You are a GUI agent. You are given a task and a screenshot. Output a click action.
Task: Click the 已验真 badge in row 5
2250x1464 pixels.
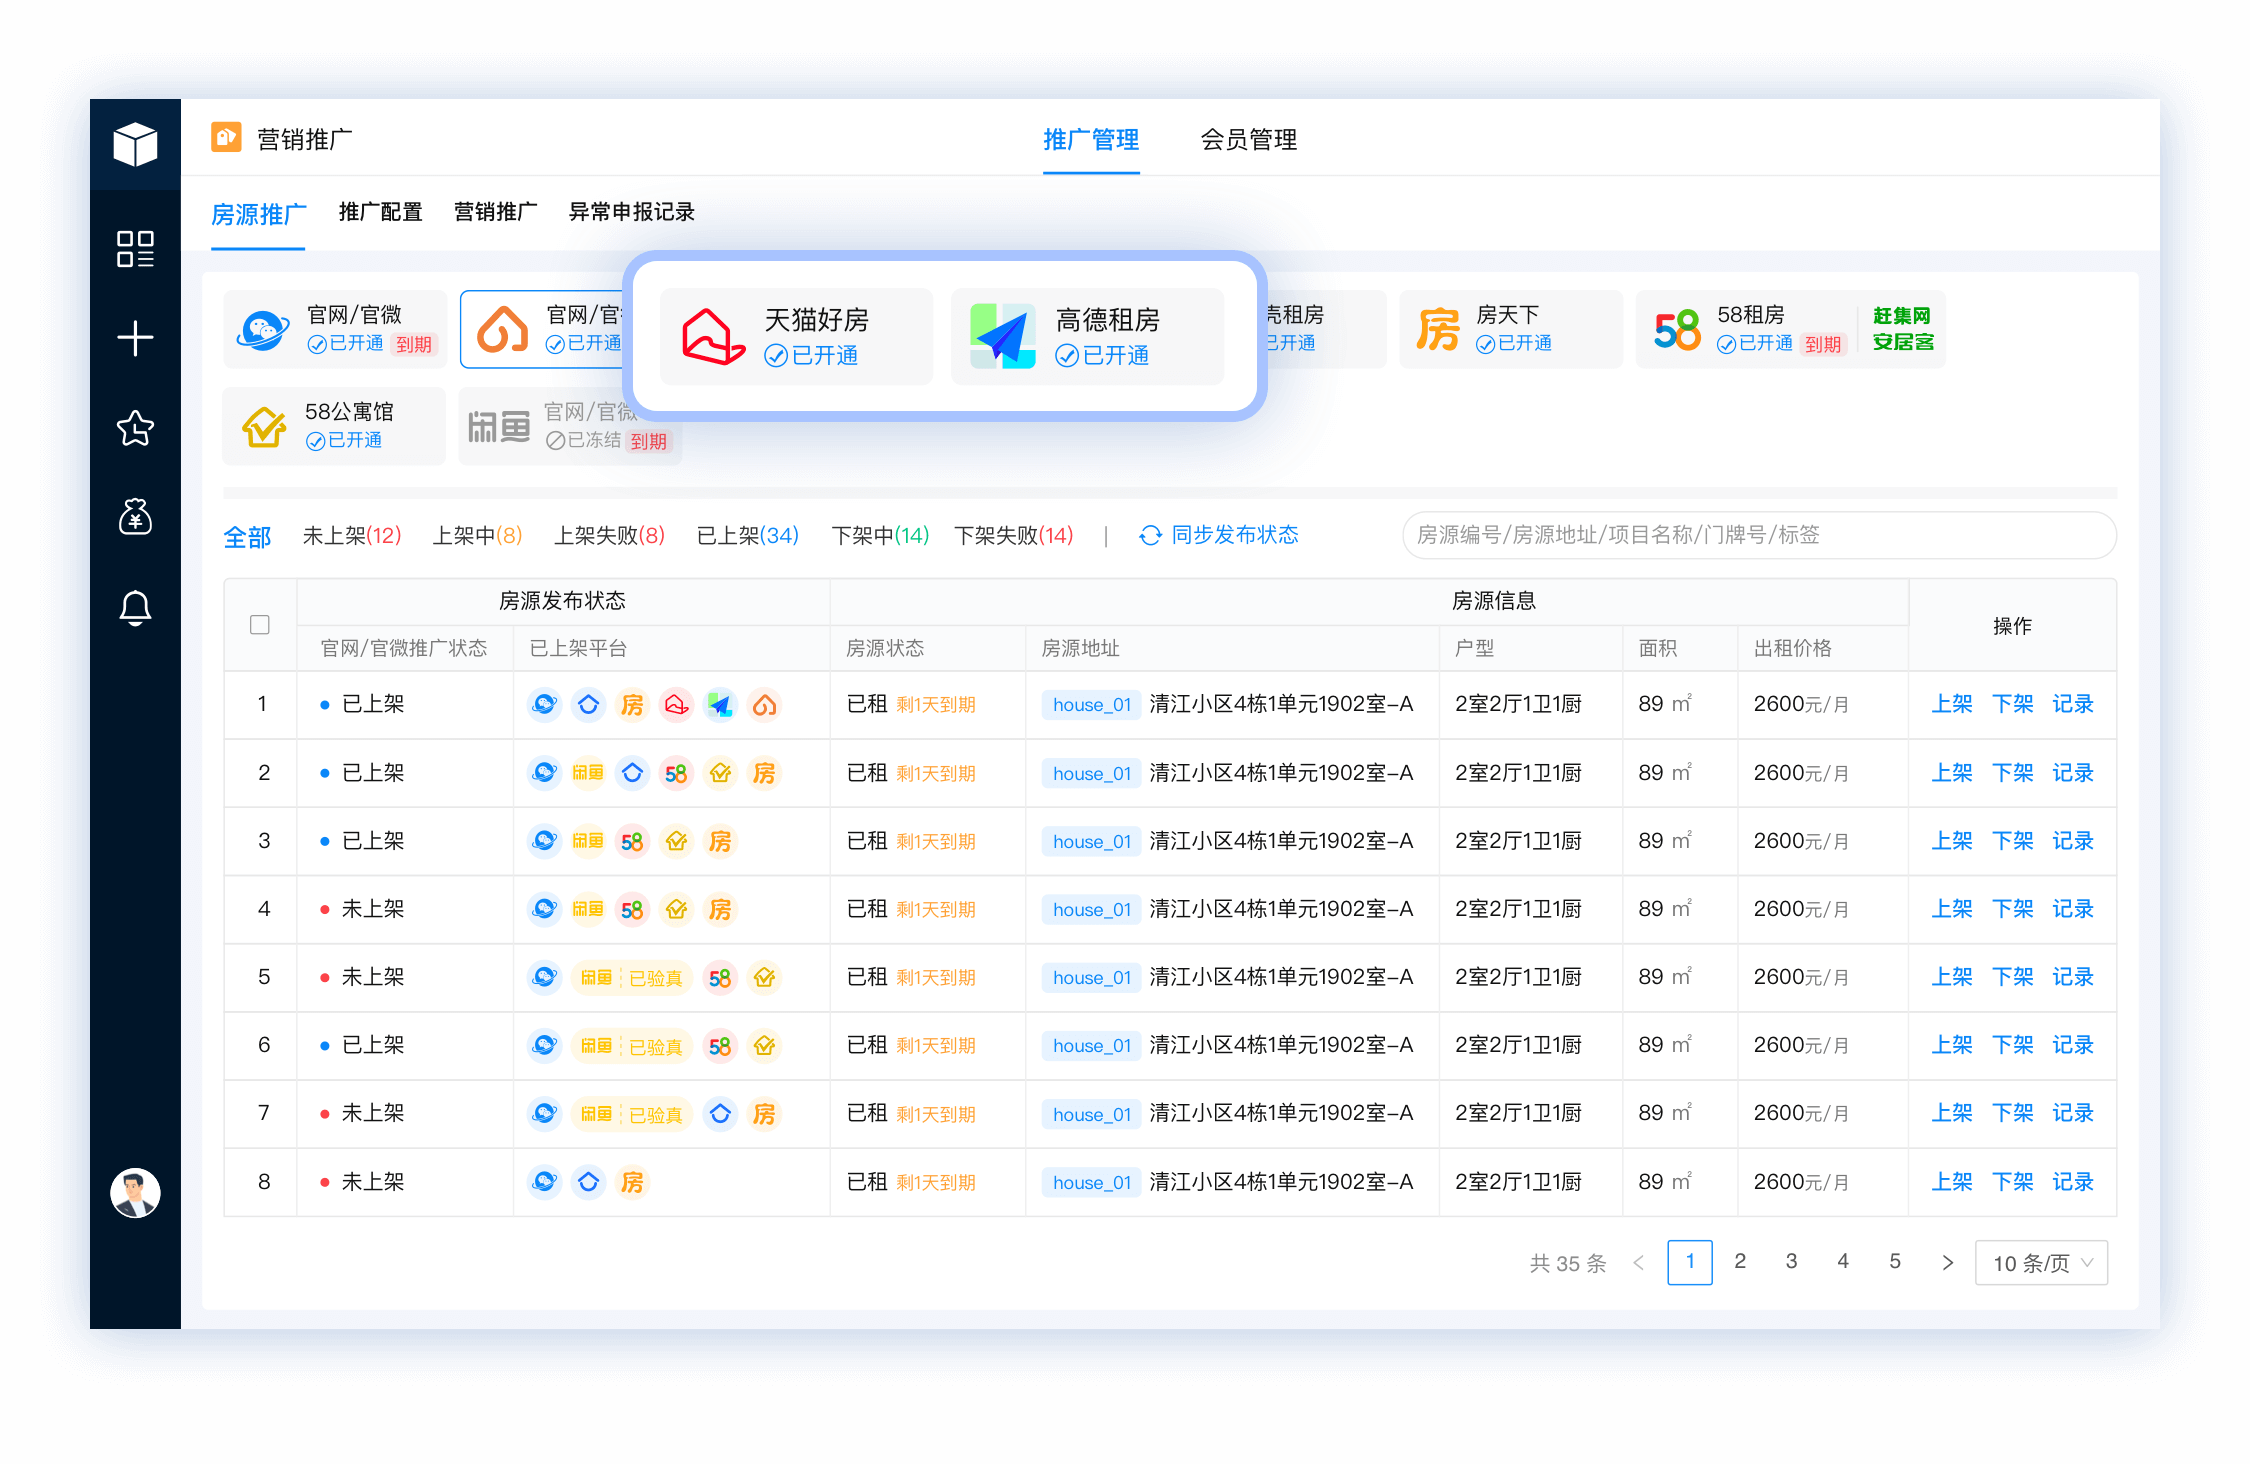[656, 978]
